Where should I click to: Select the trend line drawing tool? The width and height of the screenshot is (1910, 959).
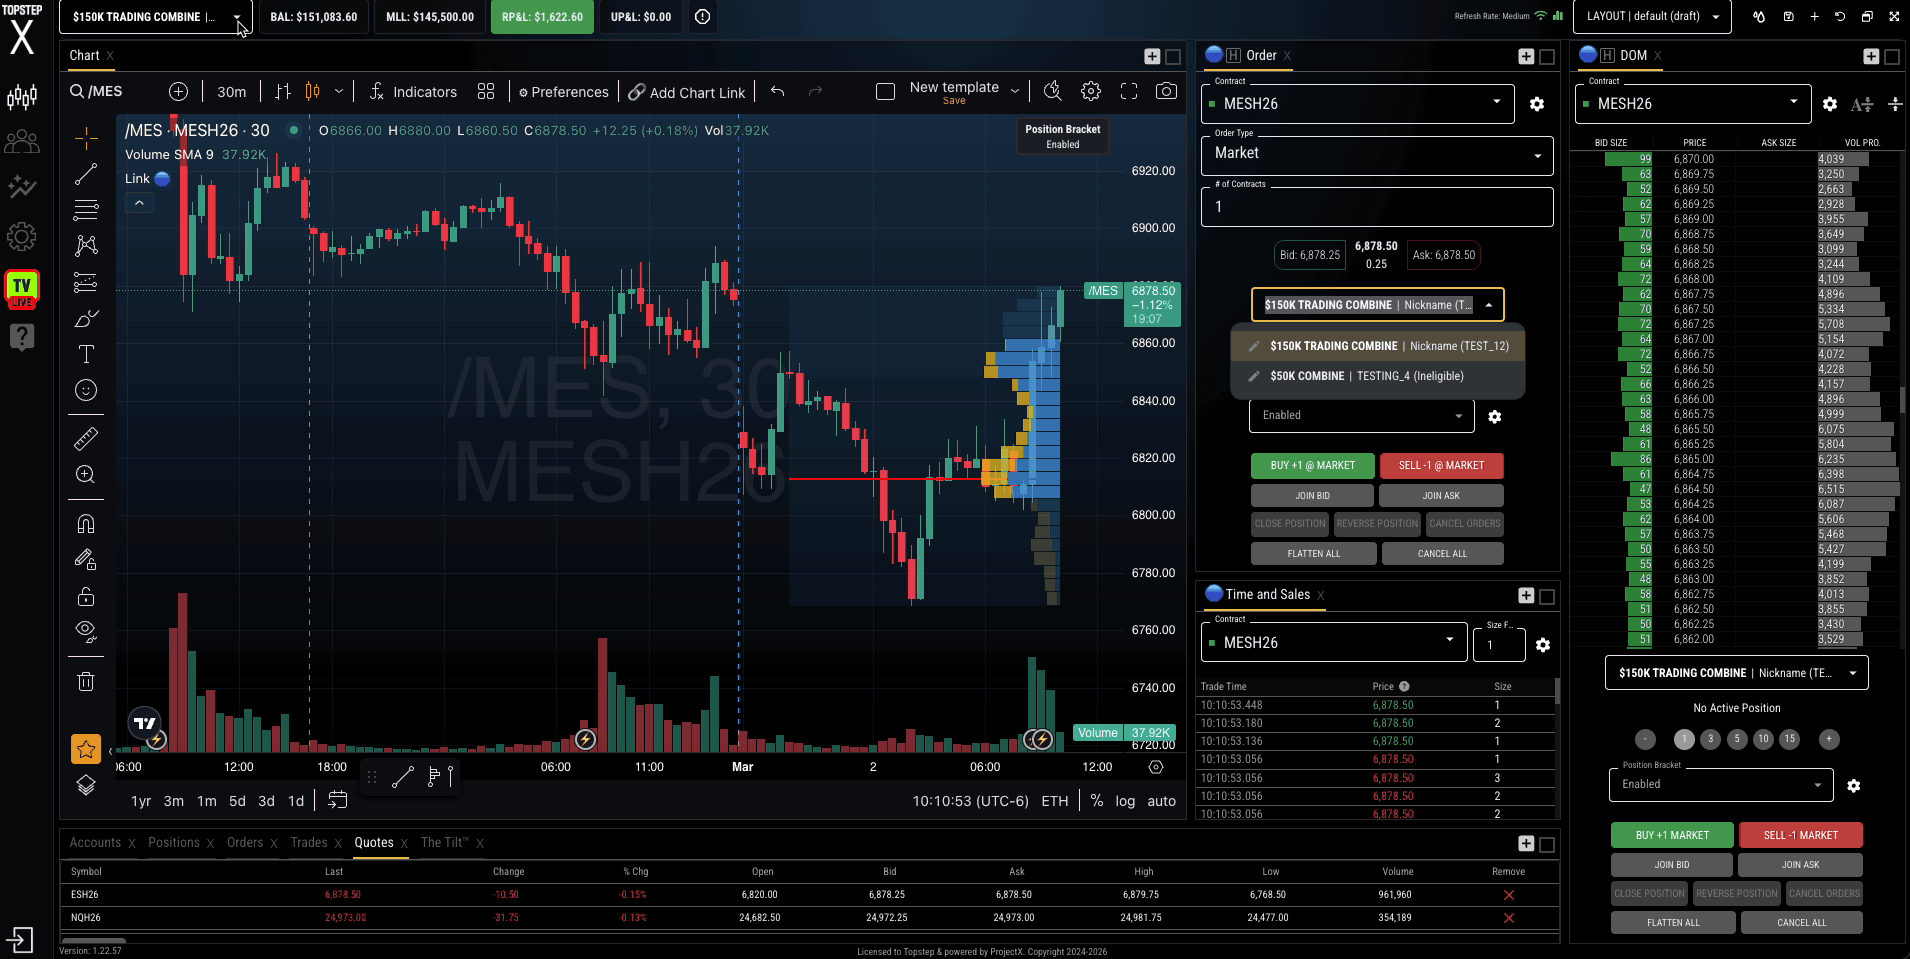pos(86,174)
